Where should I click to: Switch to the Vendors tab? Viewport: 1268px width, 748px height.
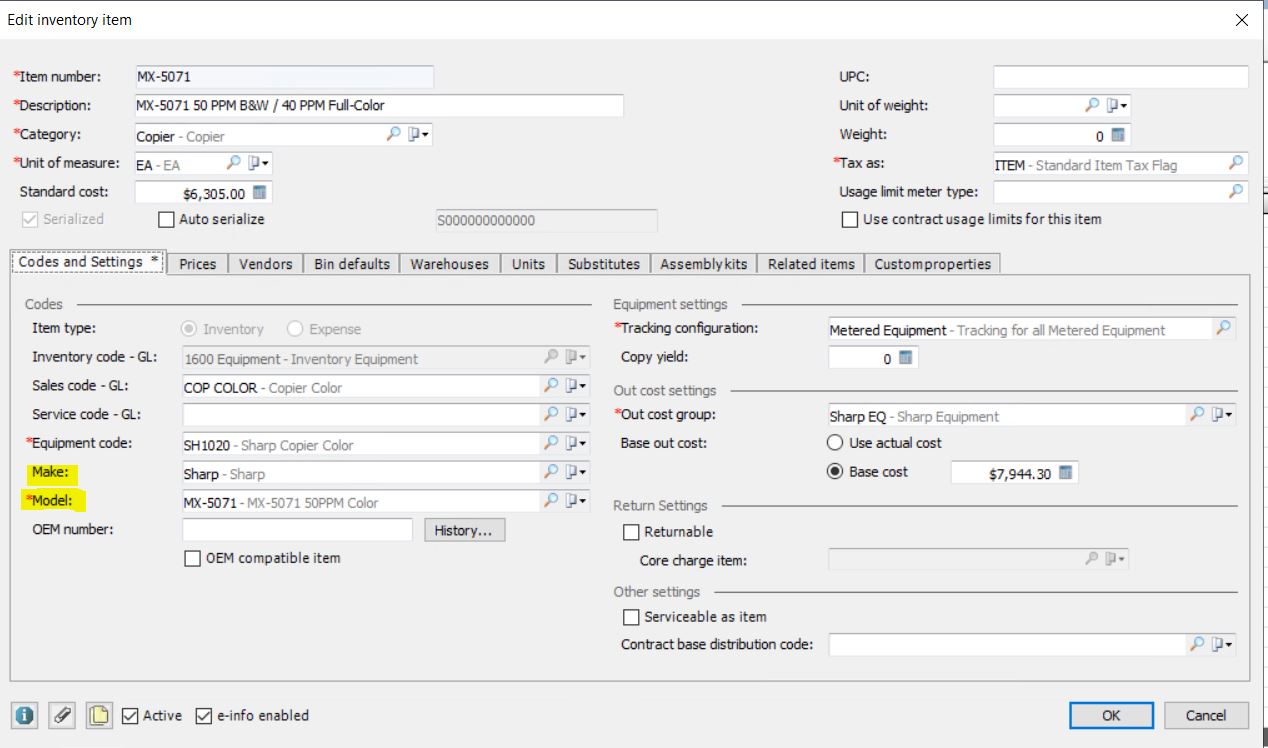click(265, 264)
